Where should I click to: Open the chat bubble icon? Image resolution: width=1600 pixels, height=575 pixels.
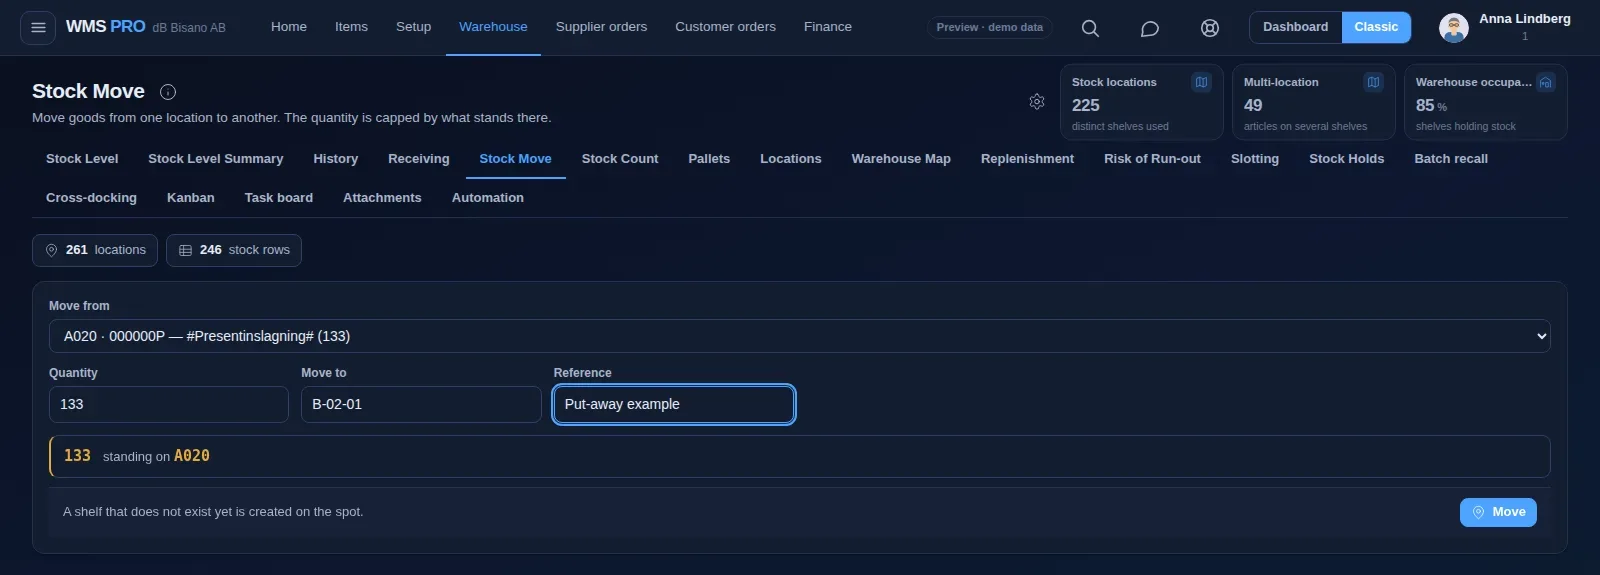click(x=1150, y=28)
